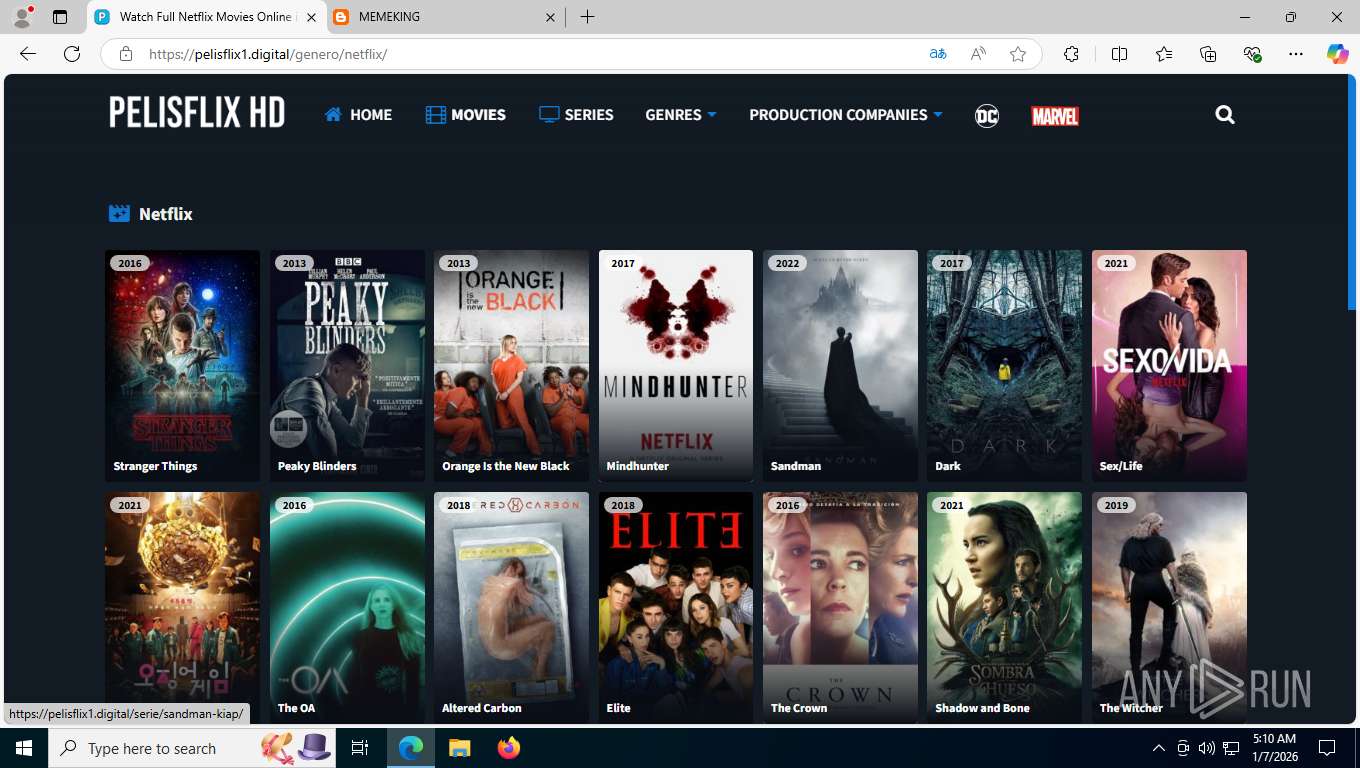Open File Explorer from the taskbar
The height and width of the screenshot is (768, 1360).
click(459, 748)
